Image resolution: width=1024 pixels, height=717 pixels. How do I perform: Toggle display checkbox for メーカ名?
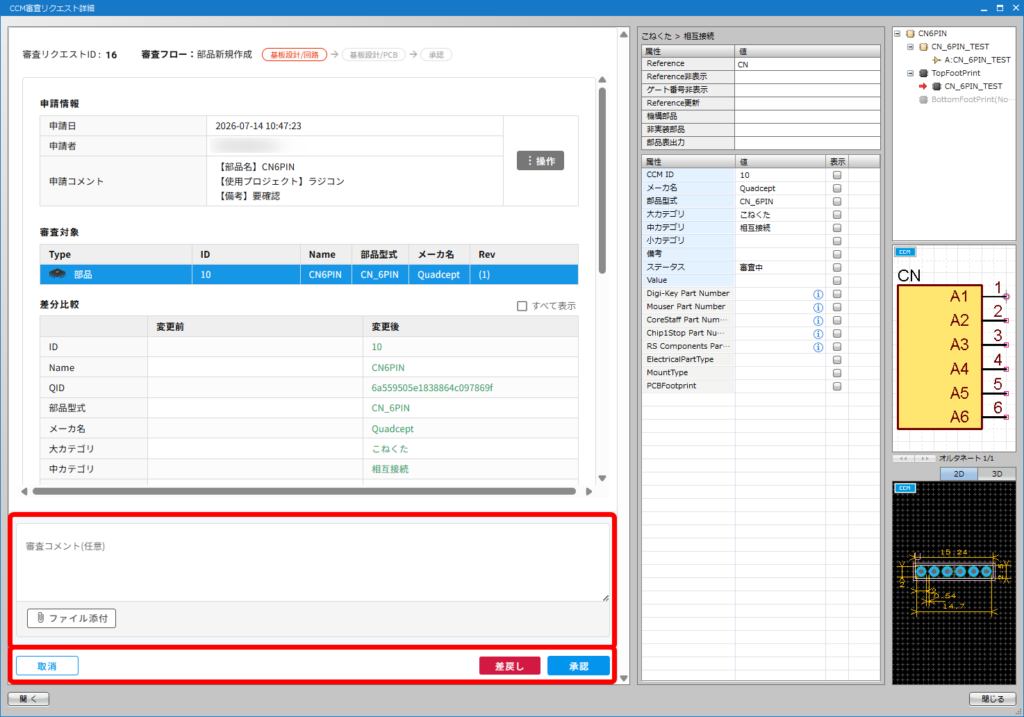[837, 188]
